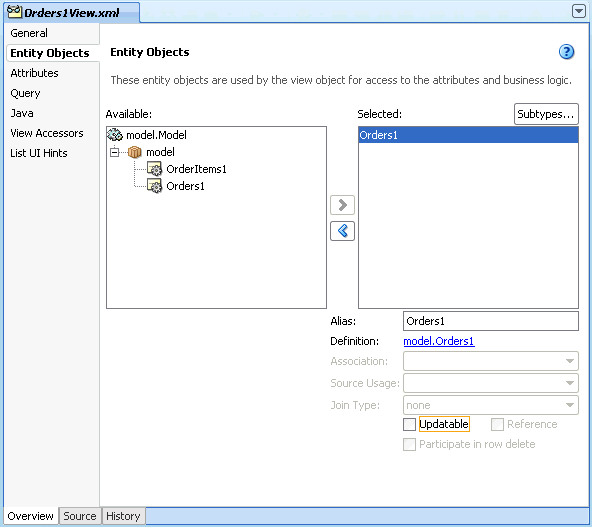Switch to the Source tab
The width and height of the screenshot is (592, 527).
[x=80, y=516]
